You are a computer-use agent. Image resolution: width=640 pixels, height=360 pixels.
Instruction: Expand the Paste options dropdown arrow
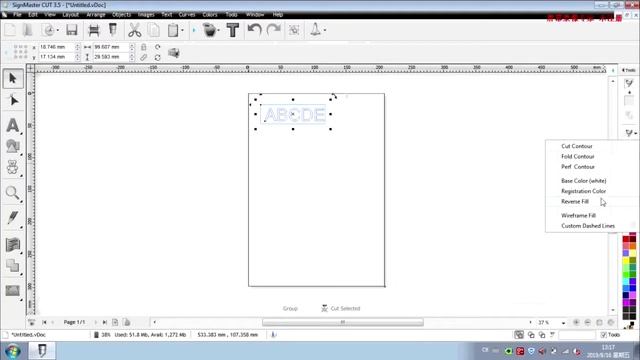[182, 30]
